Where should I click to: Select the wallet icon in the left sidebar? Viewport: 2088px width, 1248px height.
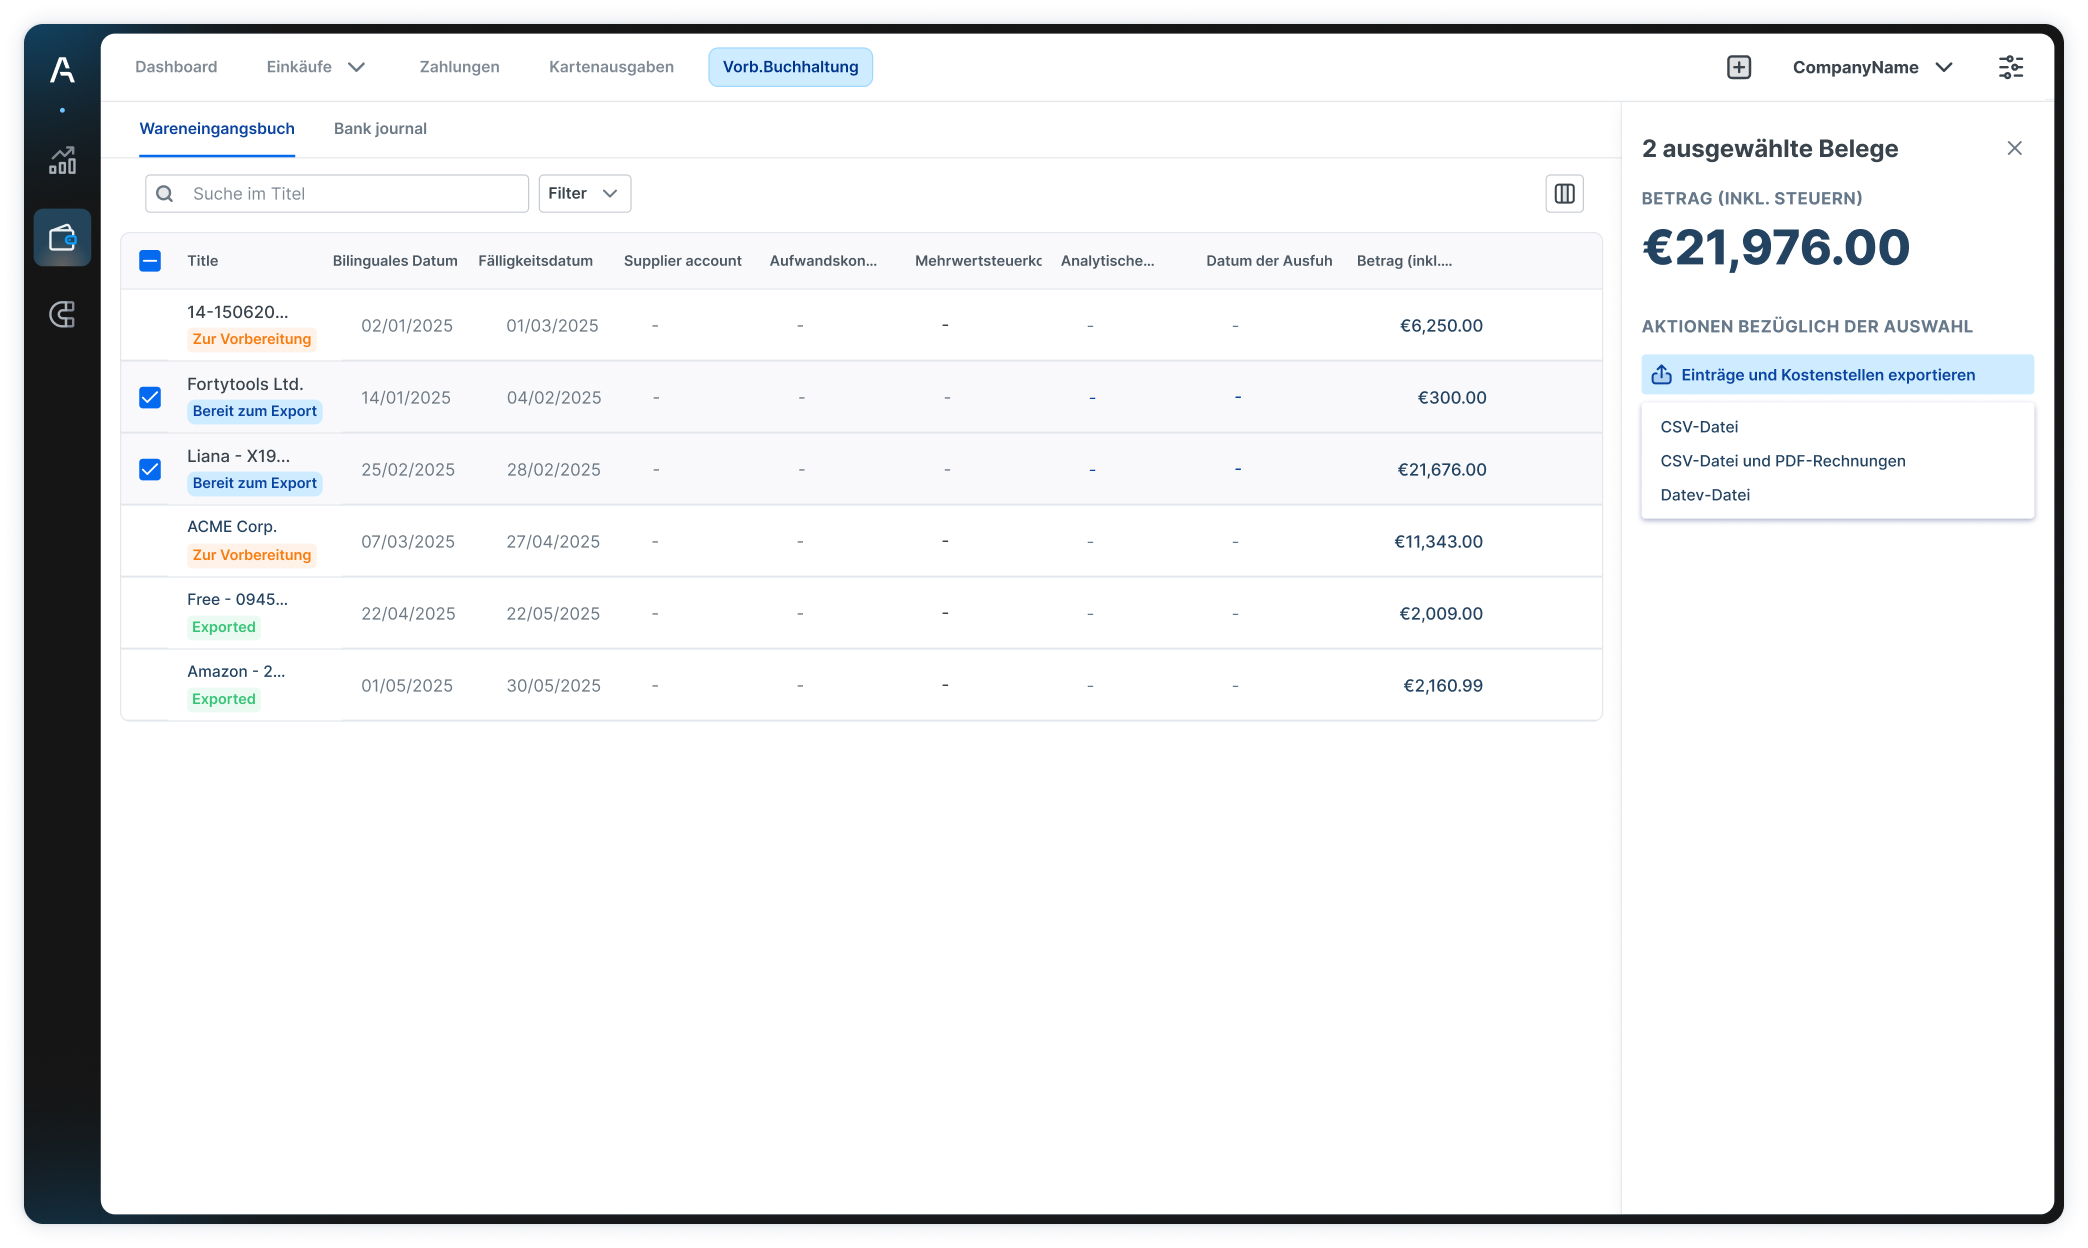pos(62,237)
